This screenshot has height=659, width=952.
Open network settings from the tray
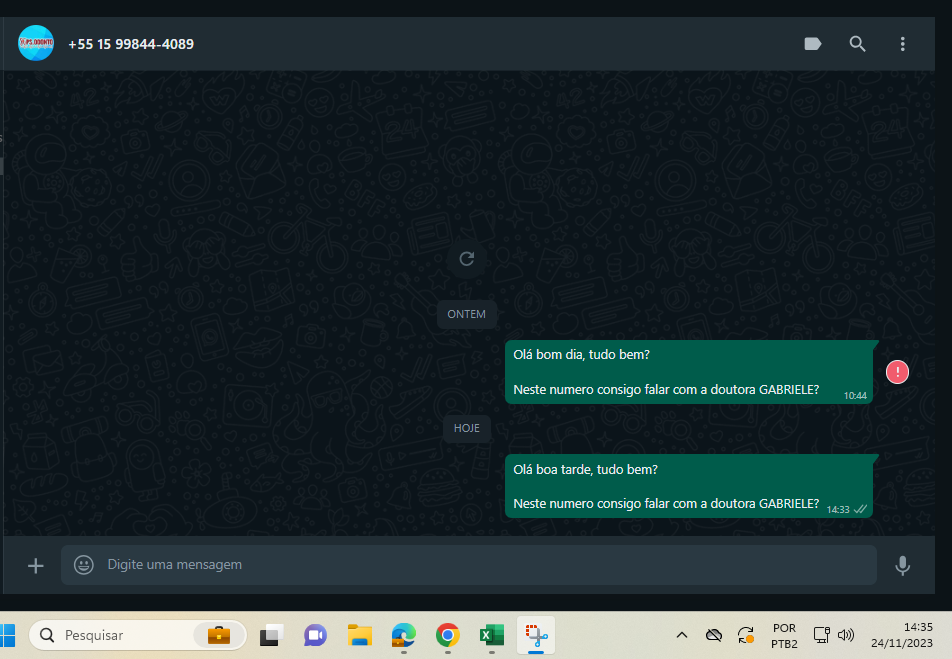(x=821, y=635)
